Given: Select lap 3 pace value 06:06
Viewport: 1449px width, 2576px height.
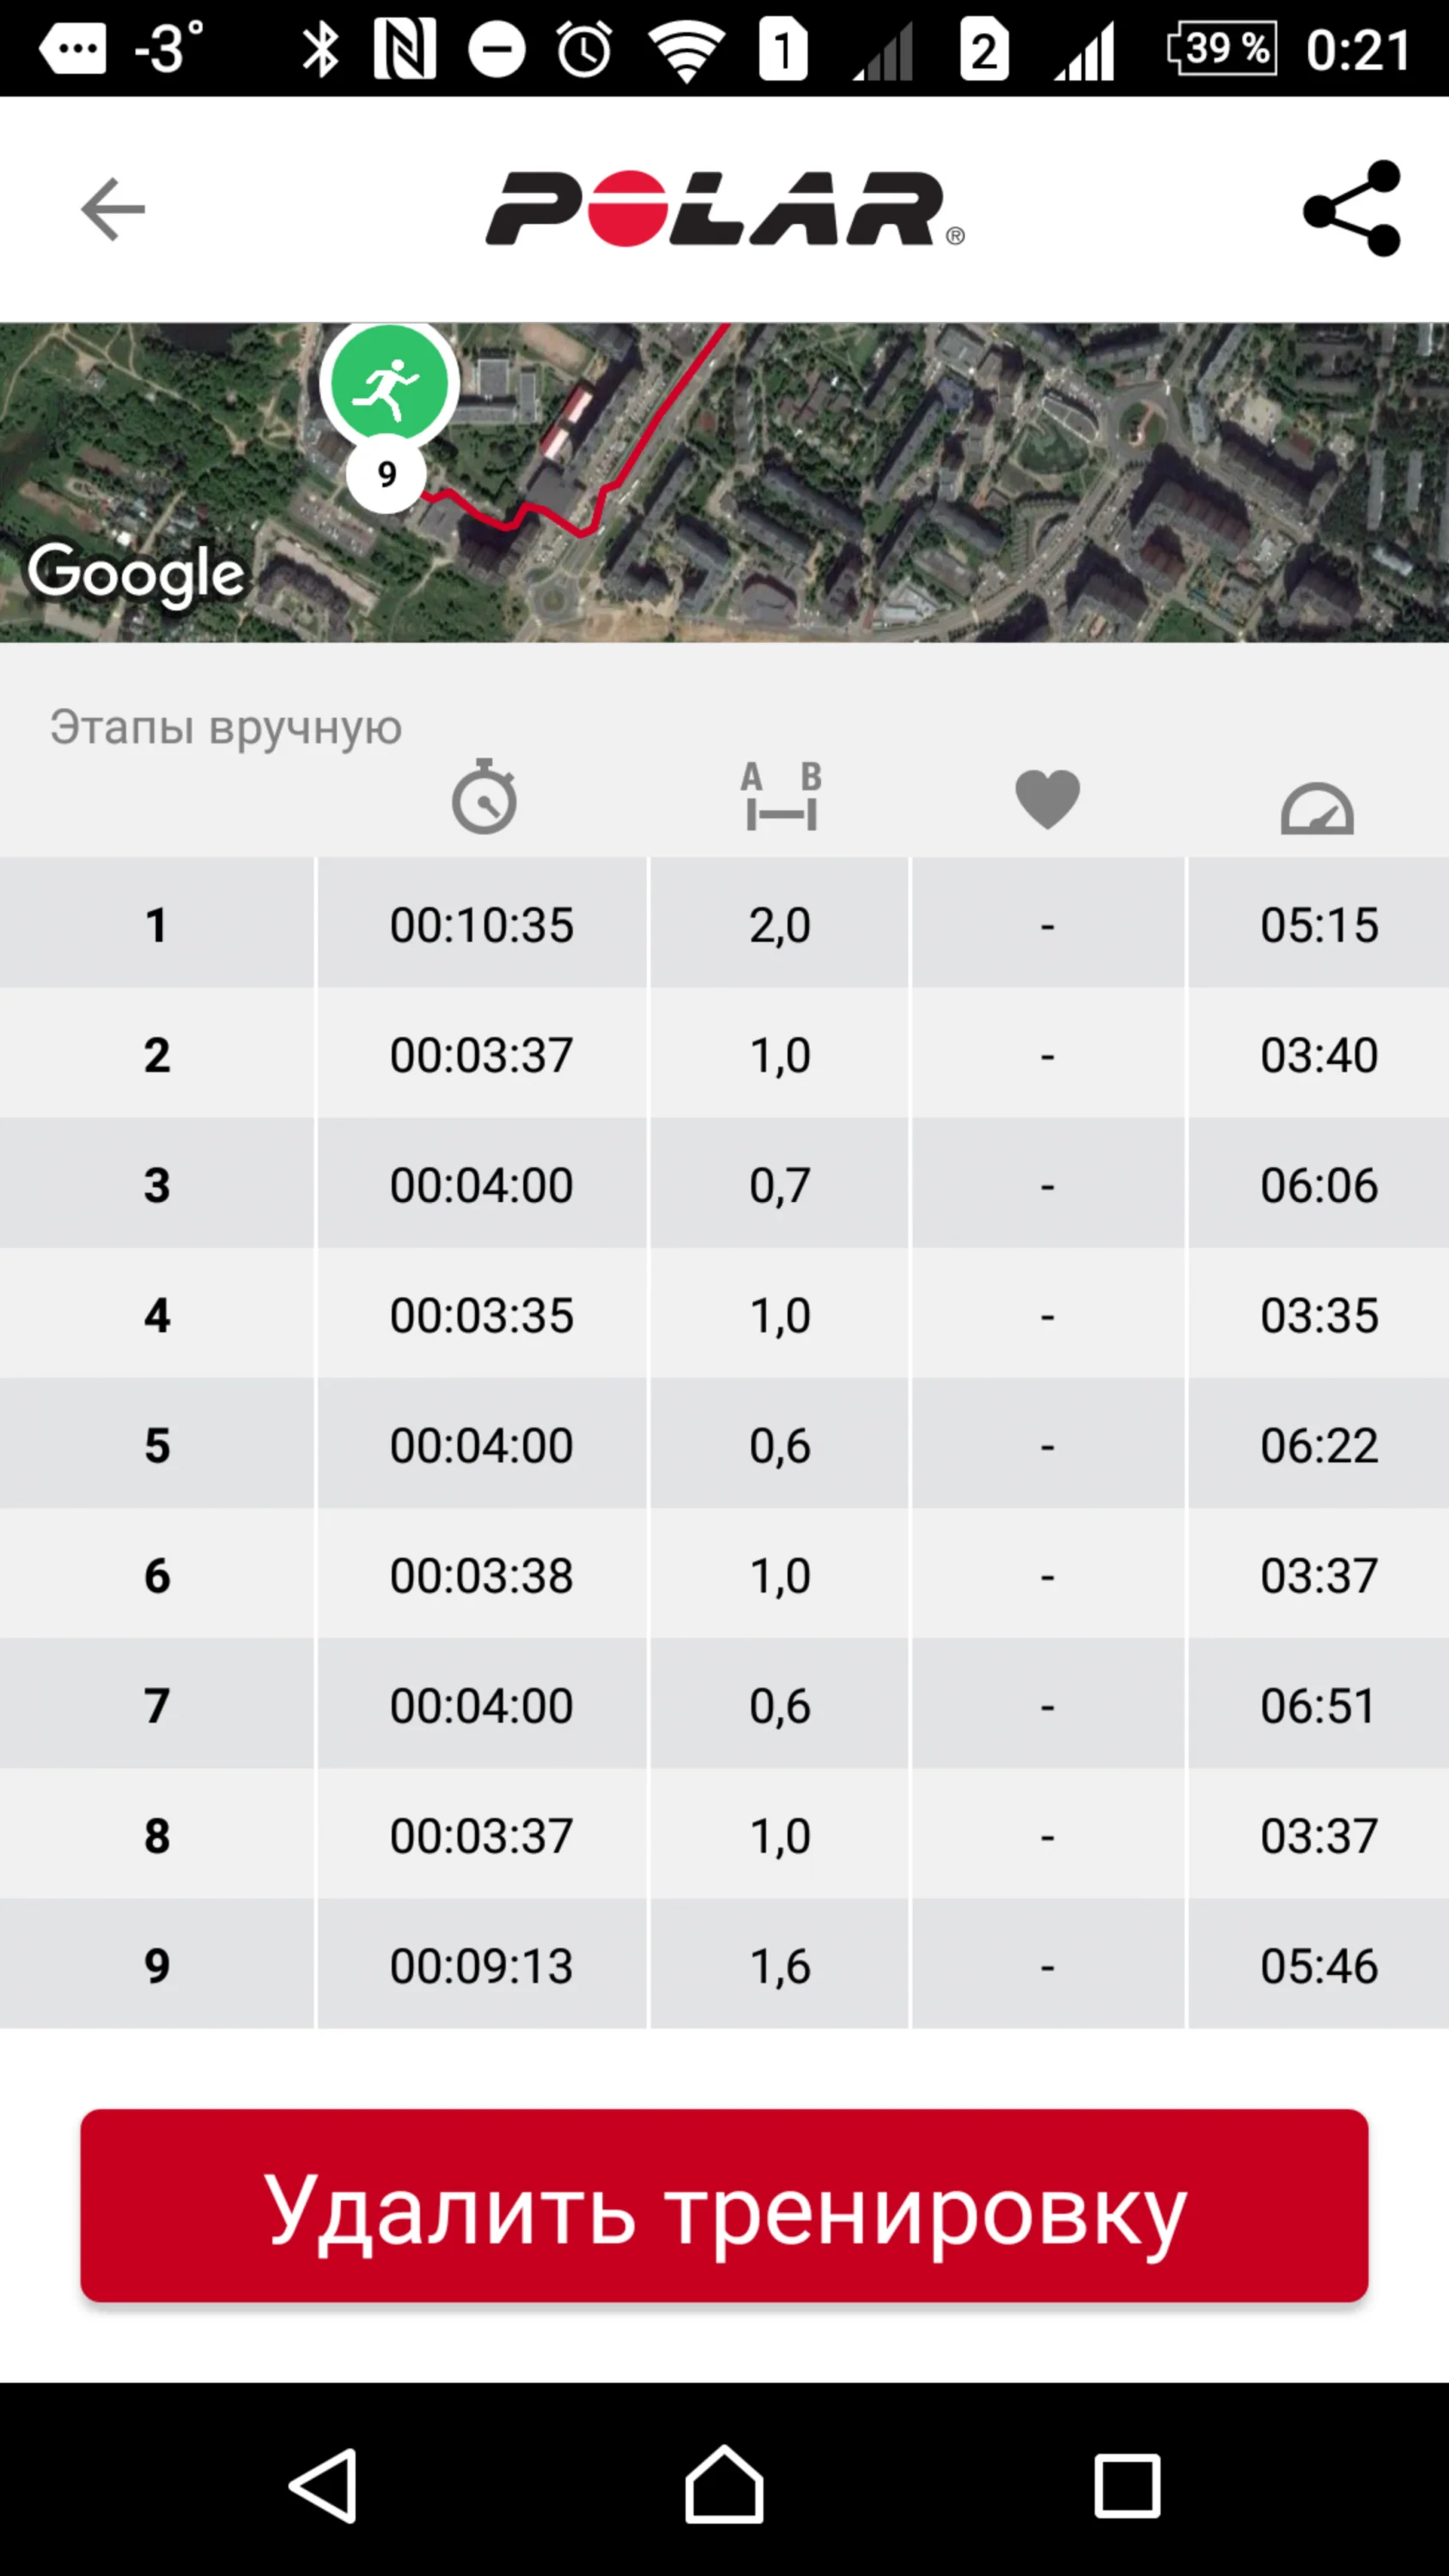Looking at the screenshot, I should pyautogui.click(x=1318, y=1185).
